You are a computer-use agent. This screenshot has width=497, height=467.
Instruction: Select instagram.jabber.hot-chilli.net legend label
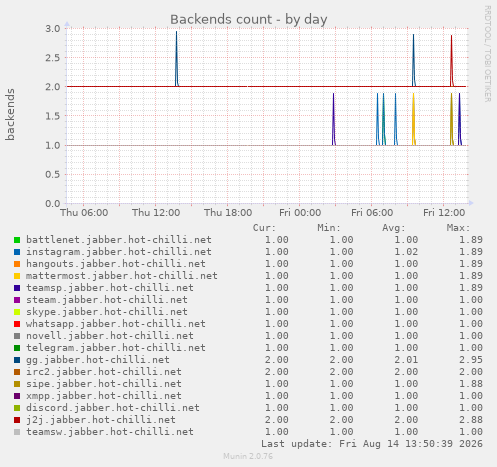(119, 252)
